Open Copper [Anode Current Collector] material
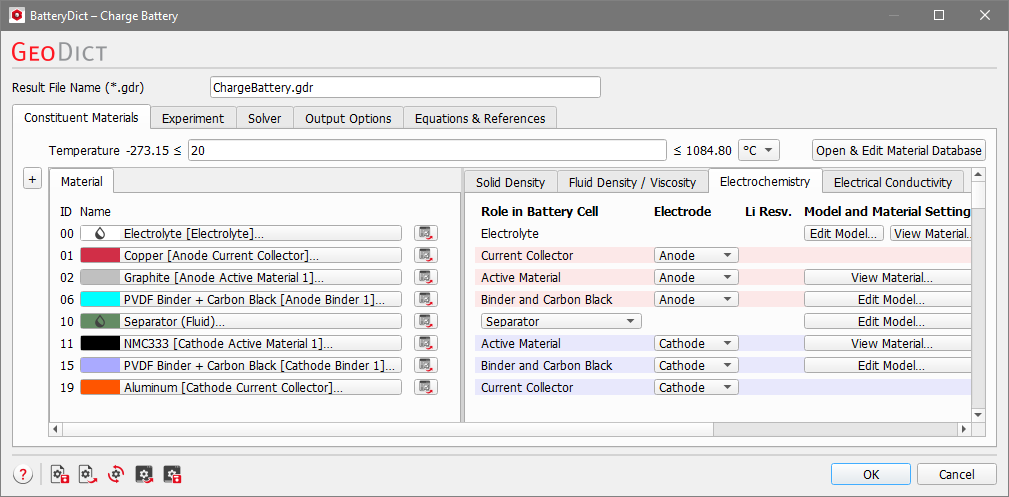1009x497 pixels. [241, 256]
